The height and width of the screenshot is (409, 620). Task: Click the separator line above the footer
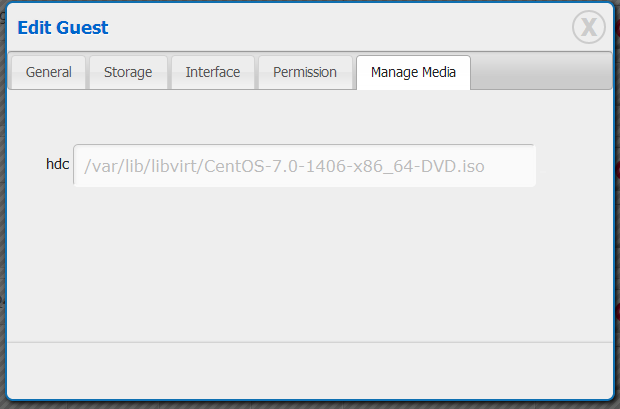point(310,342)
